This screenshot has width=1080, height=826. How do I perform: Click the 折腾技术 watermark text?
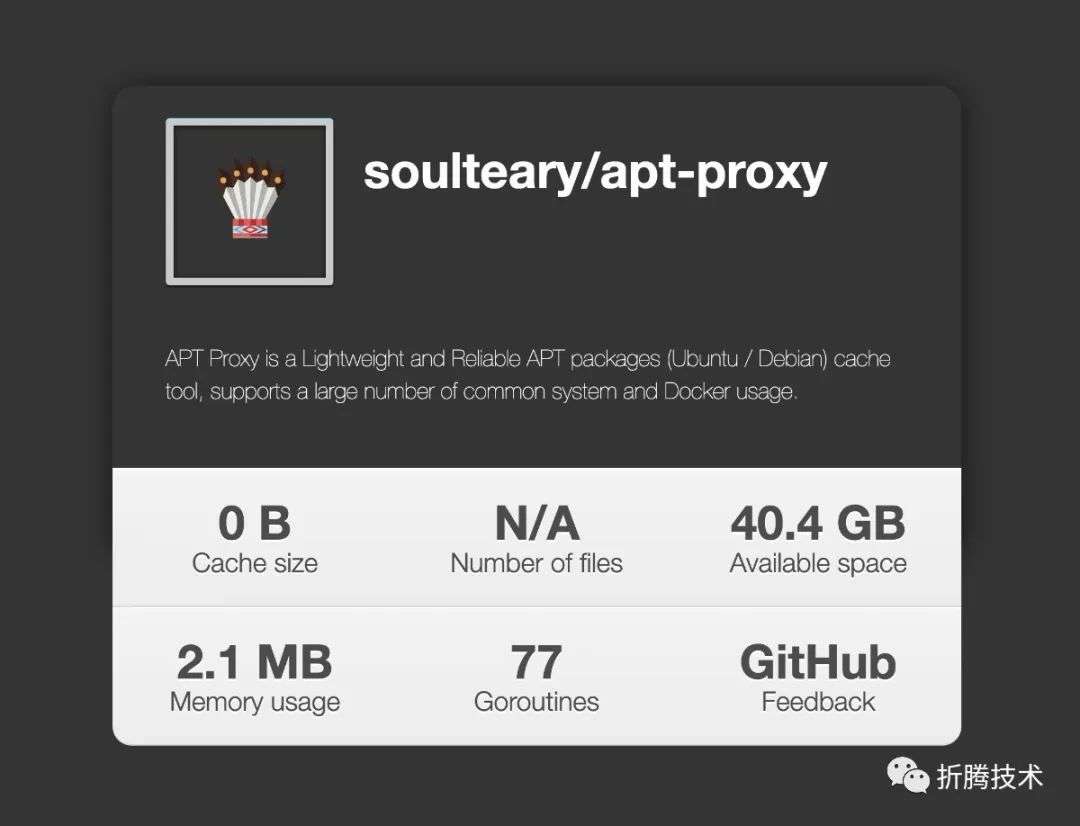(x=990, y=777)
